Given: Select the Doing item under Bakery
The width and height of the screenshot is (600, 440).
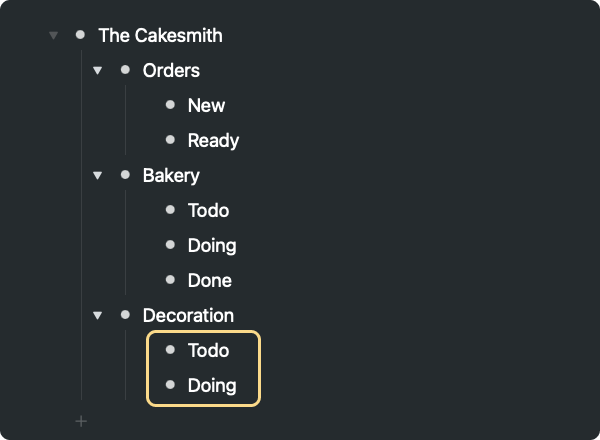Looking at the screenshot, I should point(212,246).
